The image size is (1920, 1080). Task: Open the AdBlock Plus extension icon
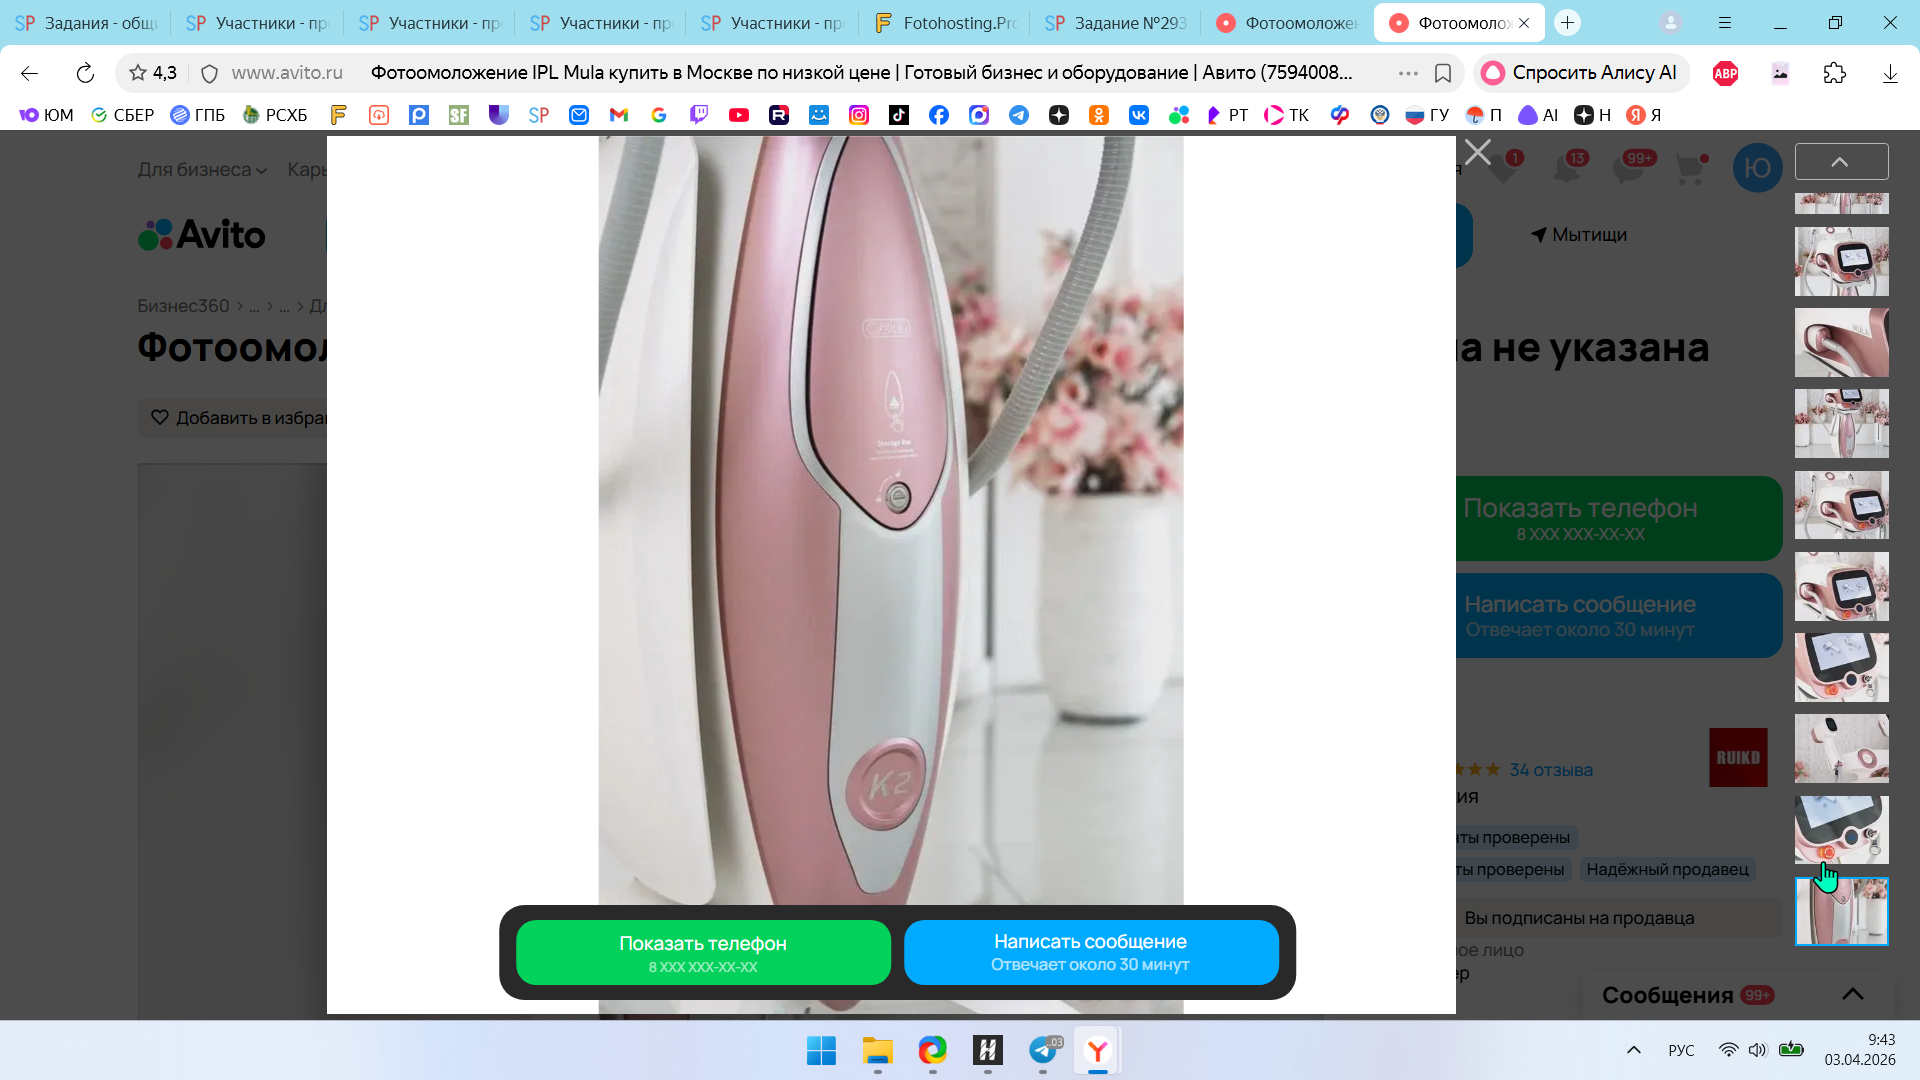pyautogui.click(x=1725, y=73)
